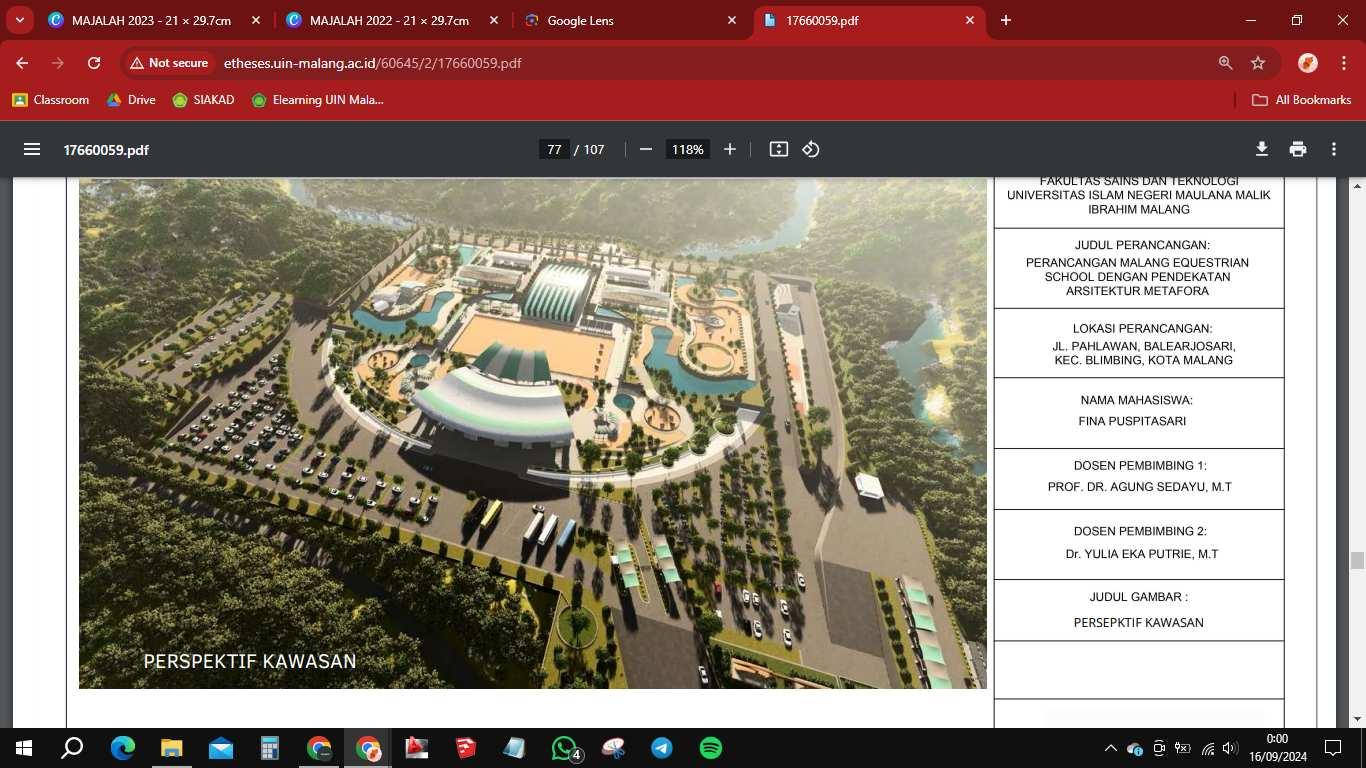Open the Classroom bookmark
The height and width of the screenshot is (768, 1366).
(51, 100)
